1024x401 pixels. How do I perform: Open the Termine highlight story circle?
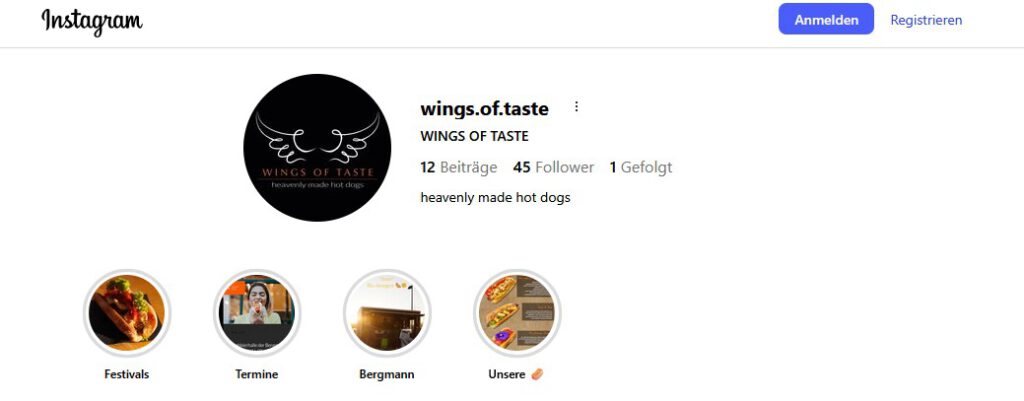[257, 313]
